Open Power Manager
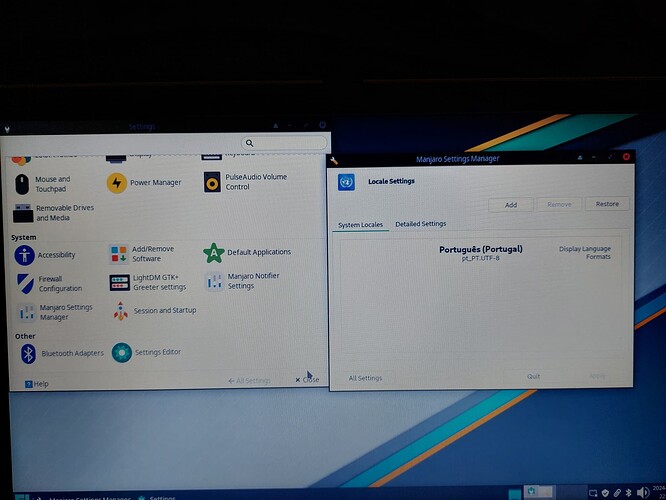Image resolution: width=666 pixels, height=500 pixels. (x=144, y=183)
